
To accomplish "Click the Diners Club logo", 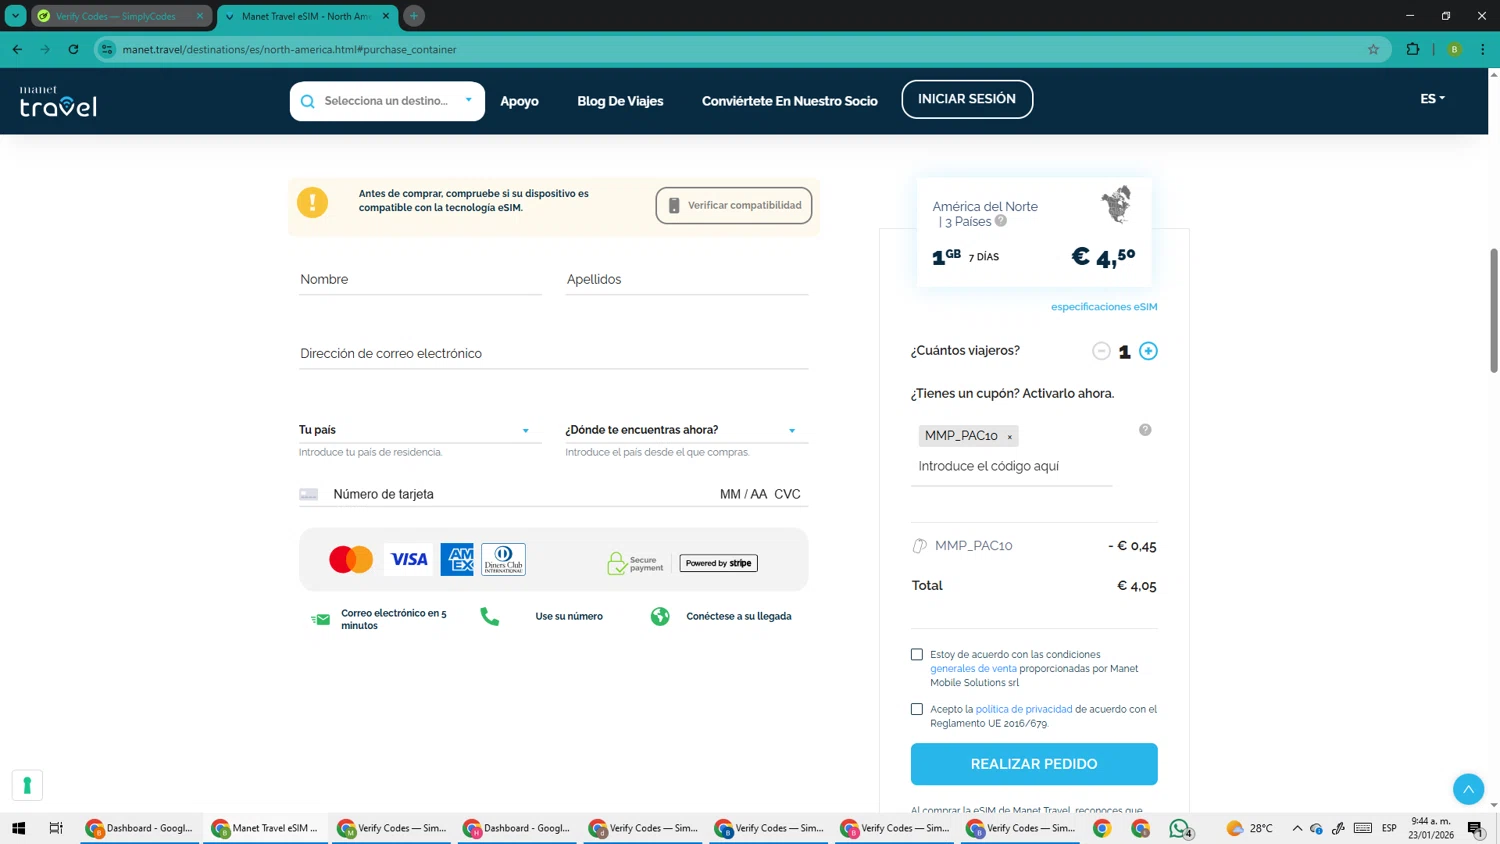I will tap(503, 560).
